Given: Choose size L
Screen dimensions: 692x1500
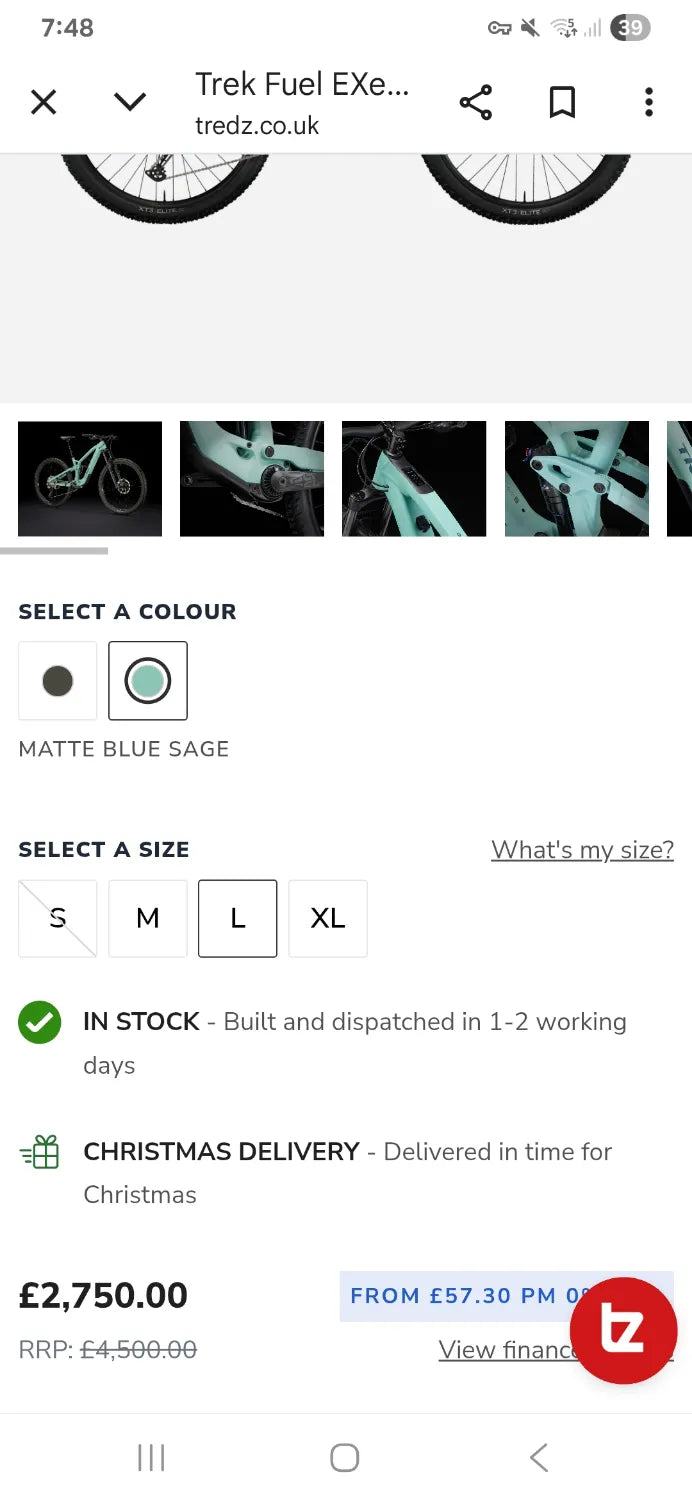Looking at the screenshot, I should pyautogui.click(x=238, y=919).
